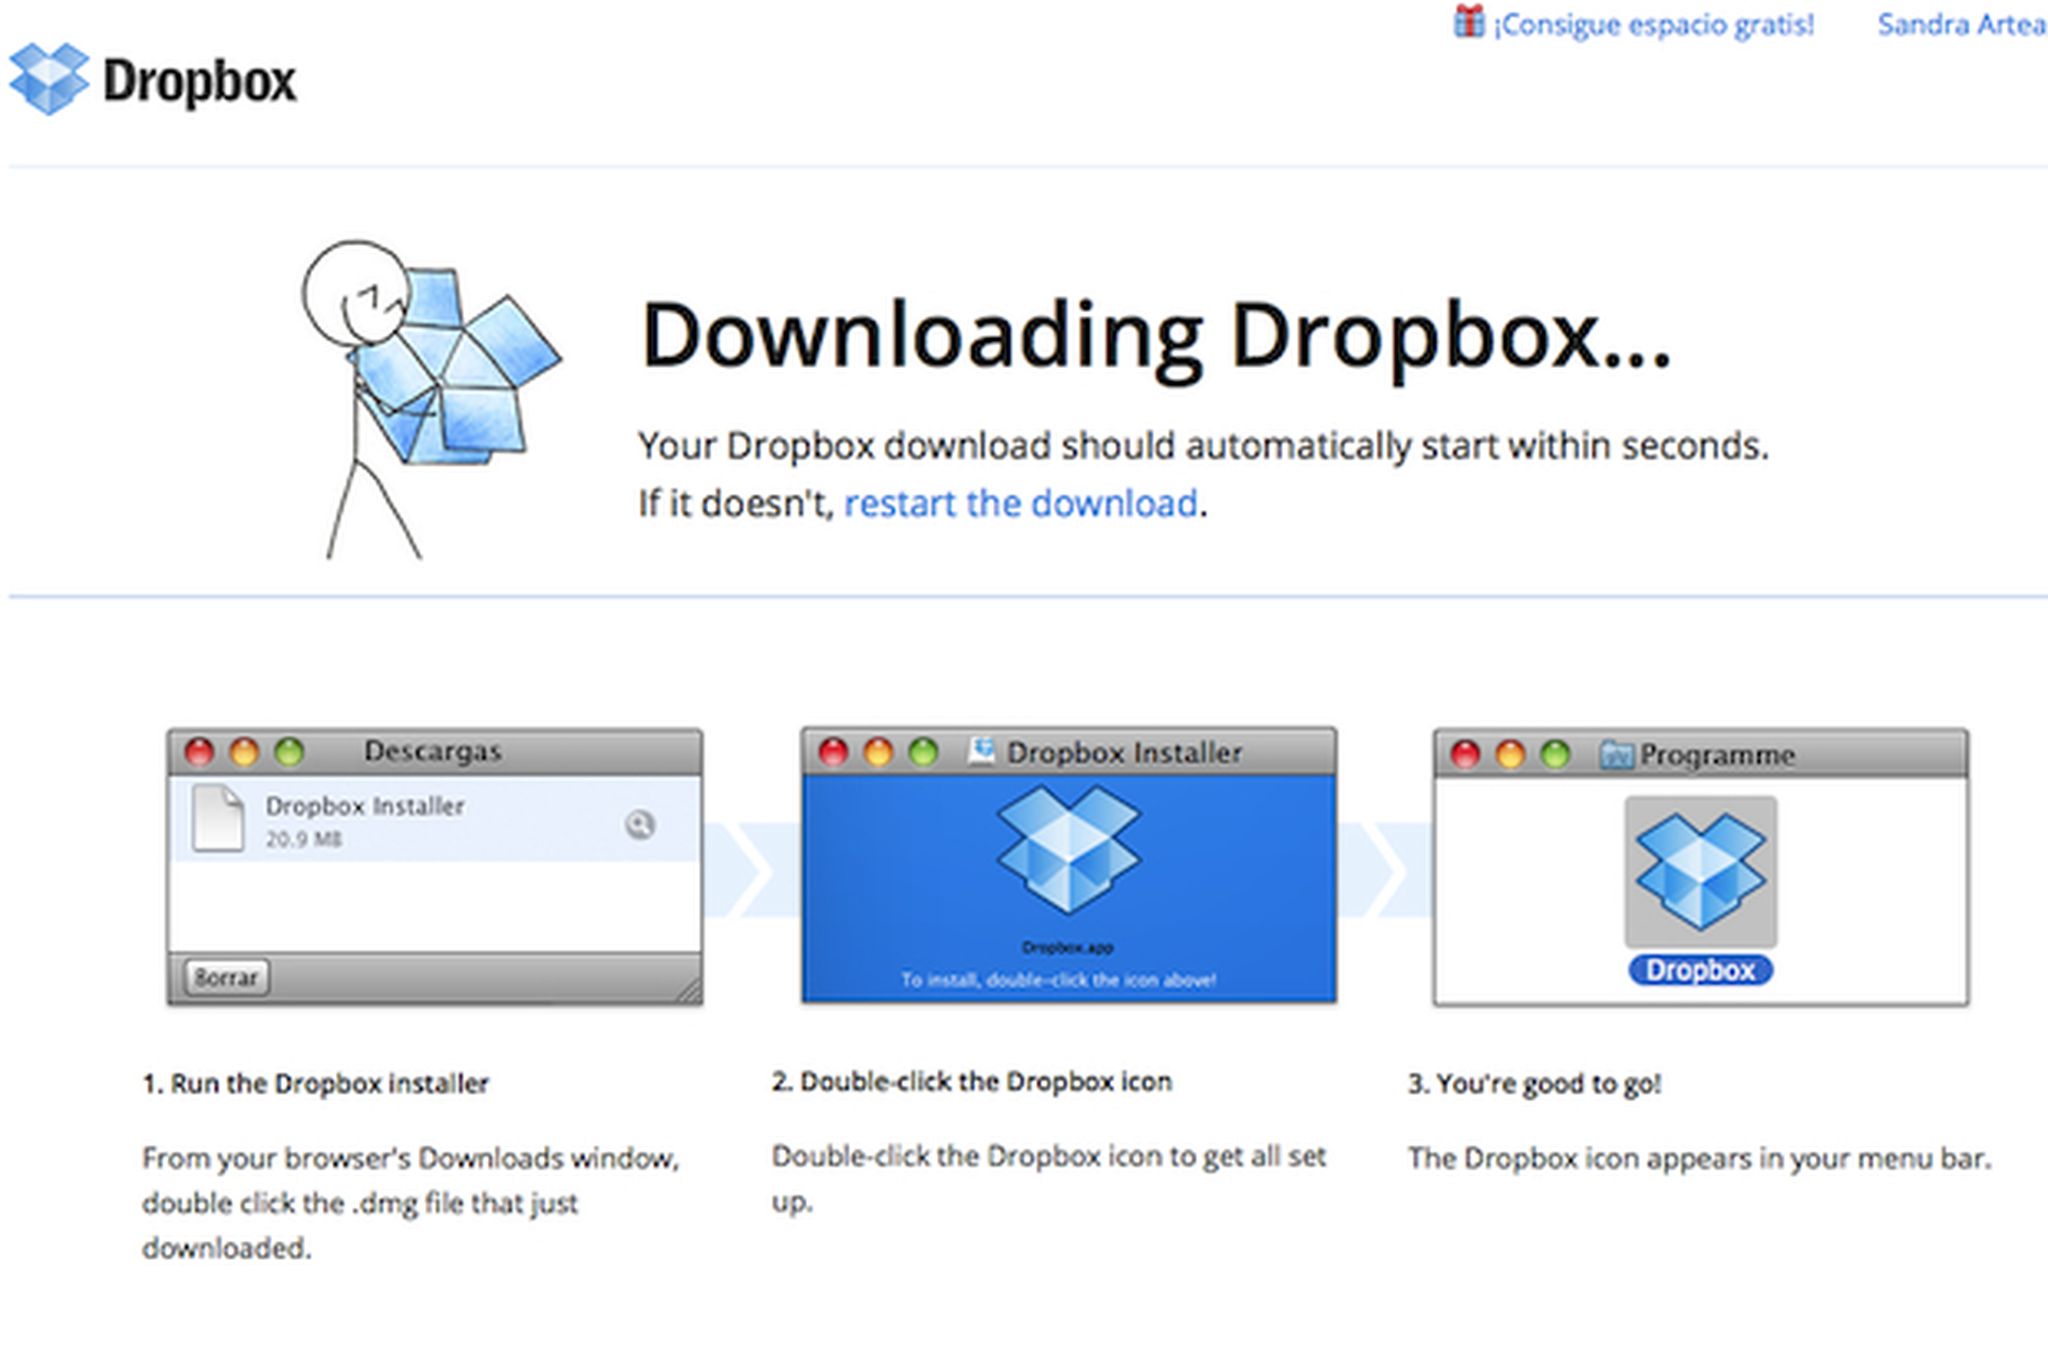The width and height of the screenshot is (2048, 1361).
Task: Open the restart the download link
Action: [1022, 503]
